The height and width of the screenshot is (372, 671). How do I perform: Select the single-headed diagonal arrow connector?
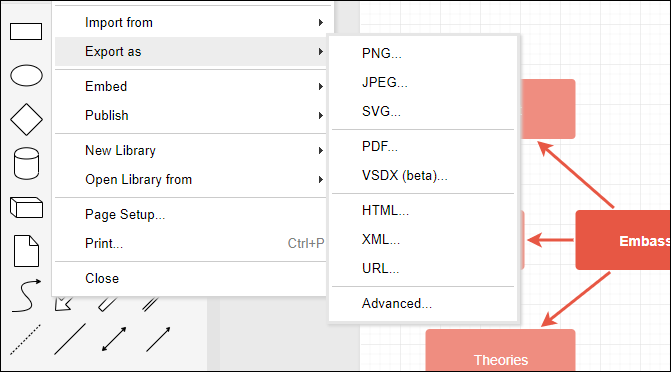click(158, 339)
